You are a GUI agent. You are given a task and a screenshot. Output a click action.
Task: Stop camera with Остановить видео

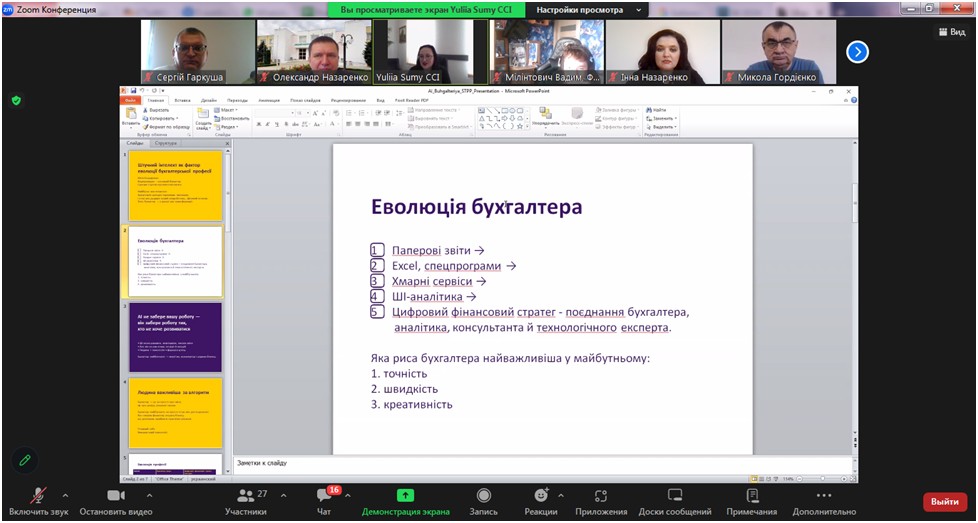click(x=115, y=501)
